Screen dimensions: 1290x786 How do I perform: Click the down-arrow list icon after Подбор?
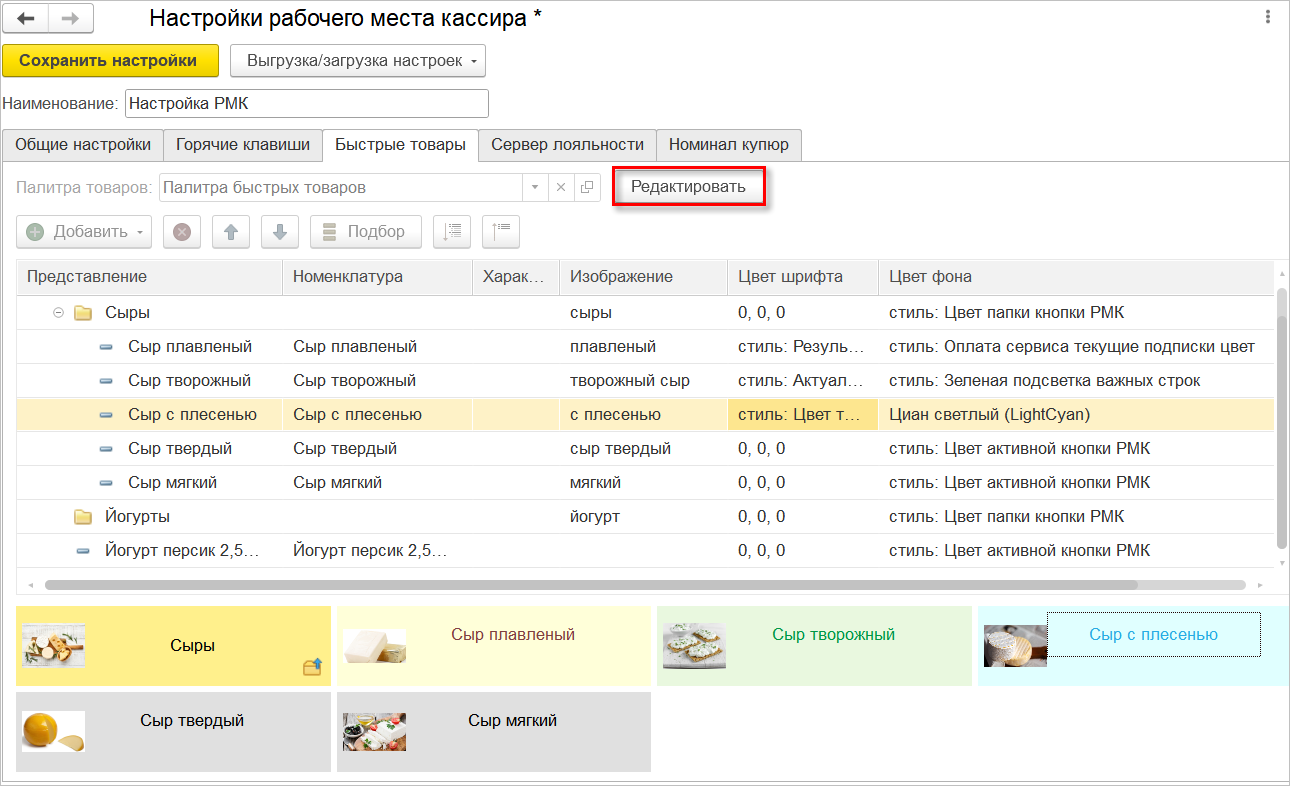[452, 232]
